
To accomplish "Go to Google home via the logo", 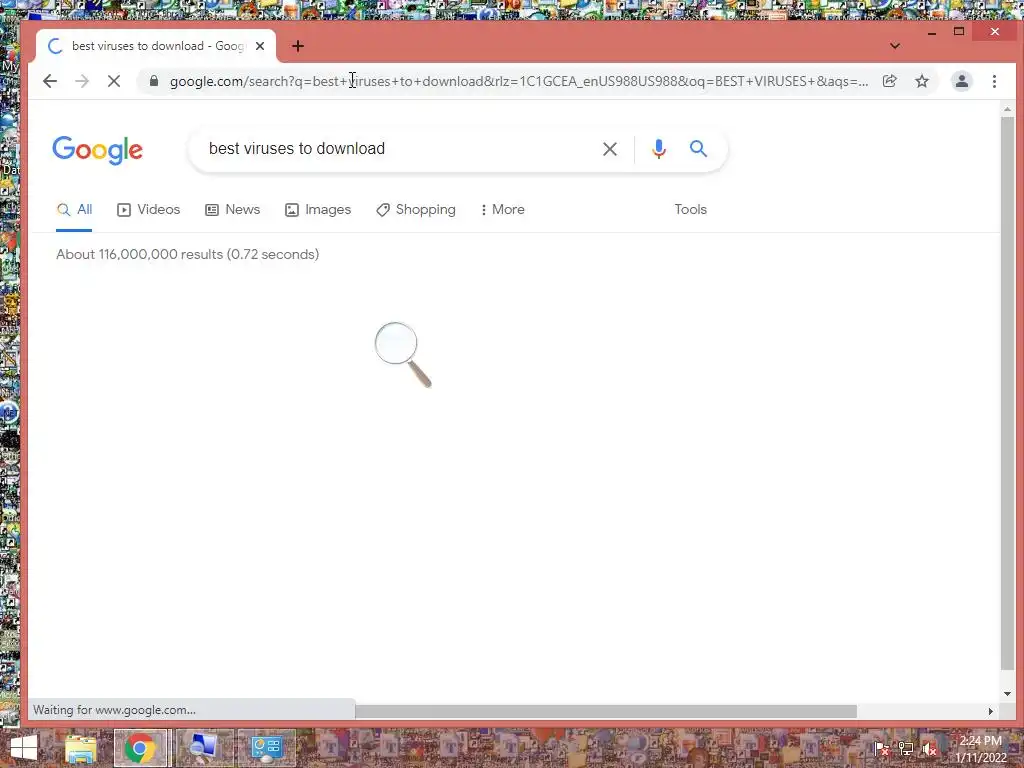I will [97, 150].
